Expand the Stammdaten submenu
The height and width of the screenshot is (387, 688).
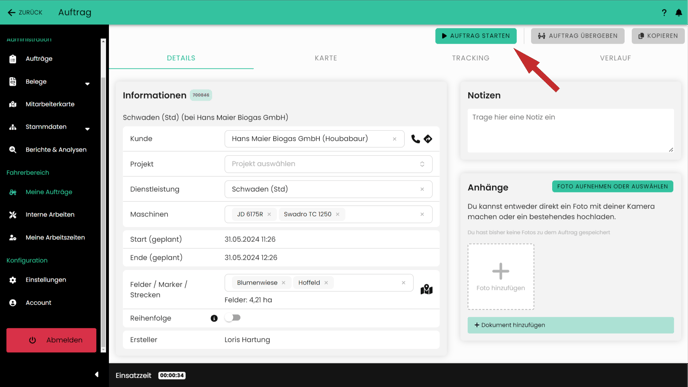pos(87,129)
